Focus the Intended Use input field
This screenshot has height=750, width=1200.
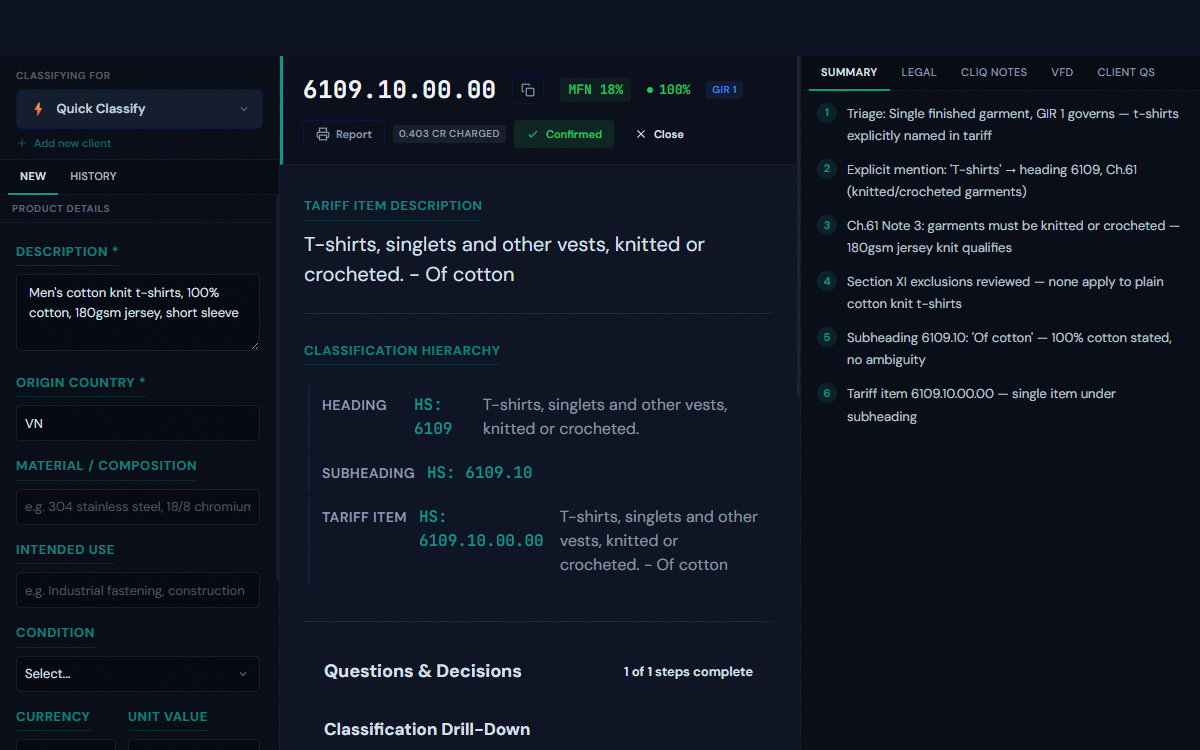138,590
